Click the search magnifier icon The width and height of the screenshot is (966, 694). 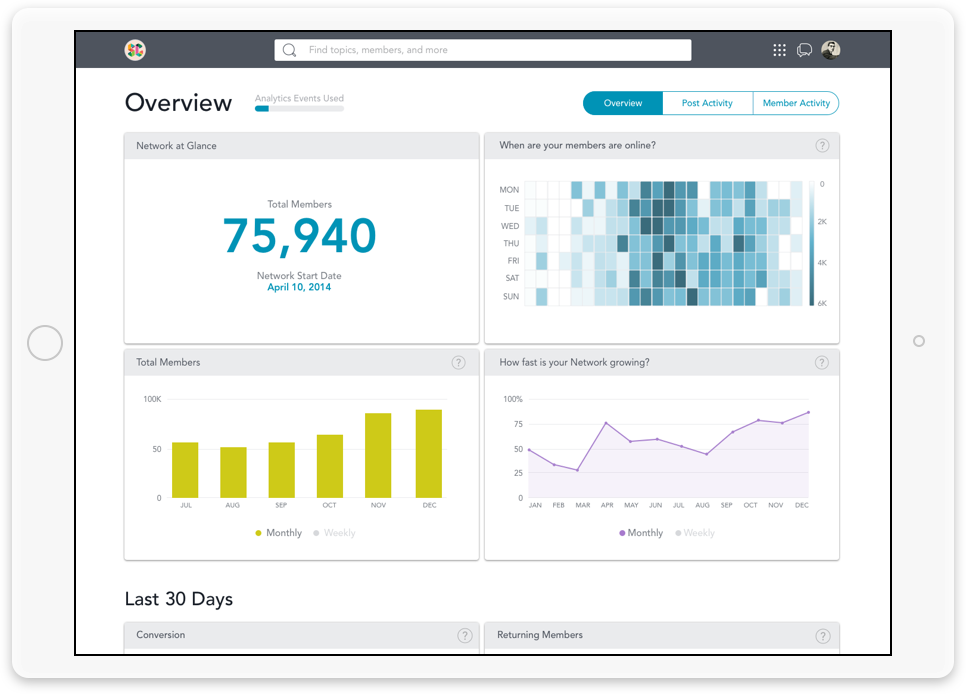pyautogui.click(x=290, y=50)
